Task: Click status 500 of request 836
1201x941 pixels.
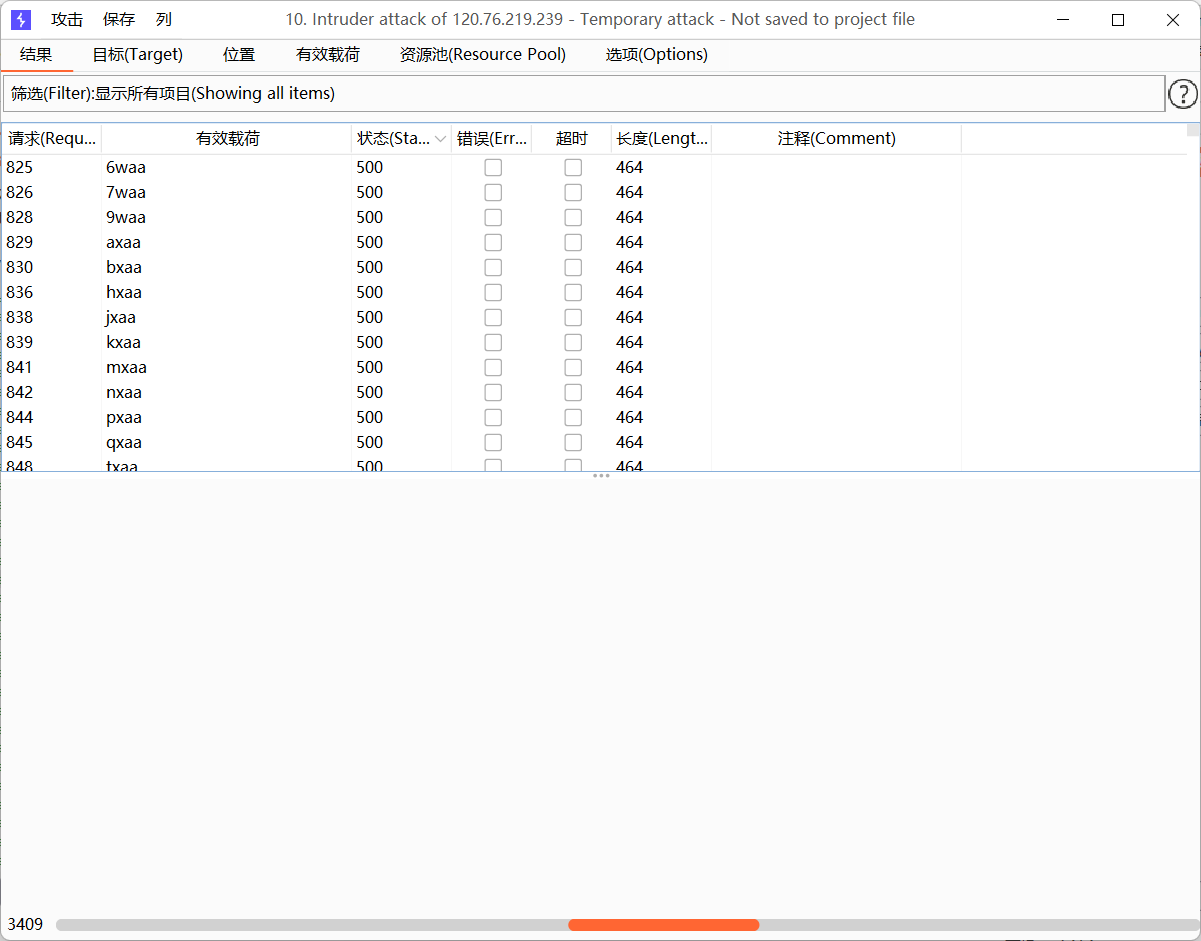Action: pyautogui.click(x=370, y=293)
